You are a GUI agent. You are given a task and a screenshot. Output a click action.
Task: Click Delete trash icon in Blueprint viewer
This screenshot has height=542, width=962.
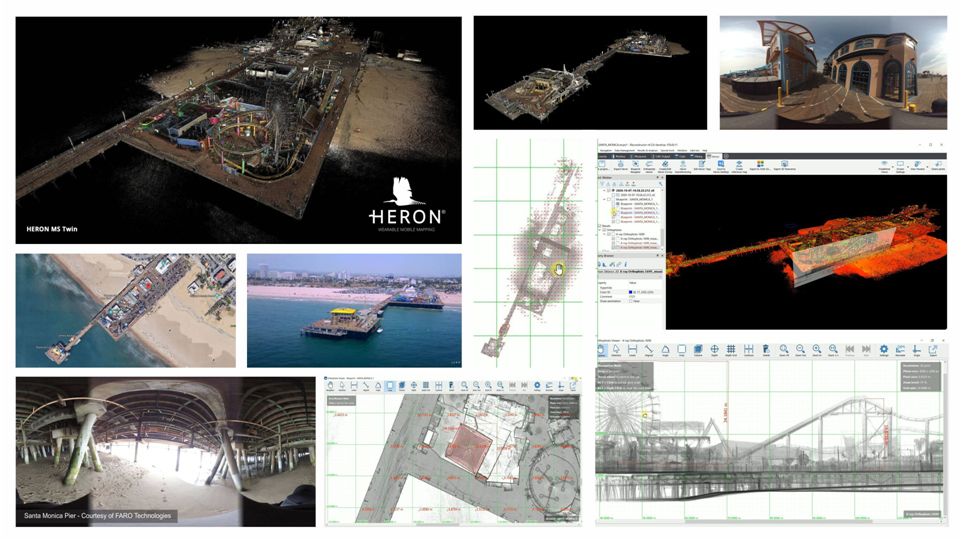(451, 387)
